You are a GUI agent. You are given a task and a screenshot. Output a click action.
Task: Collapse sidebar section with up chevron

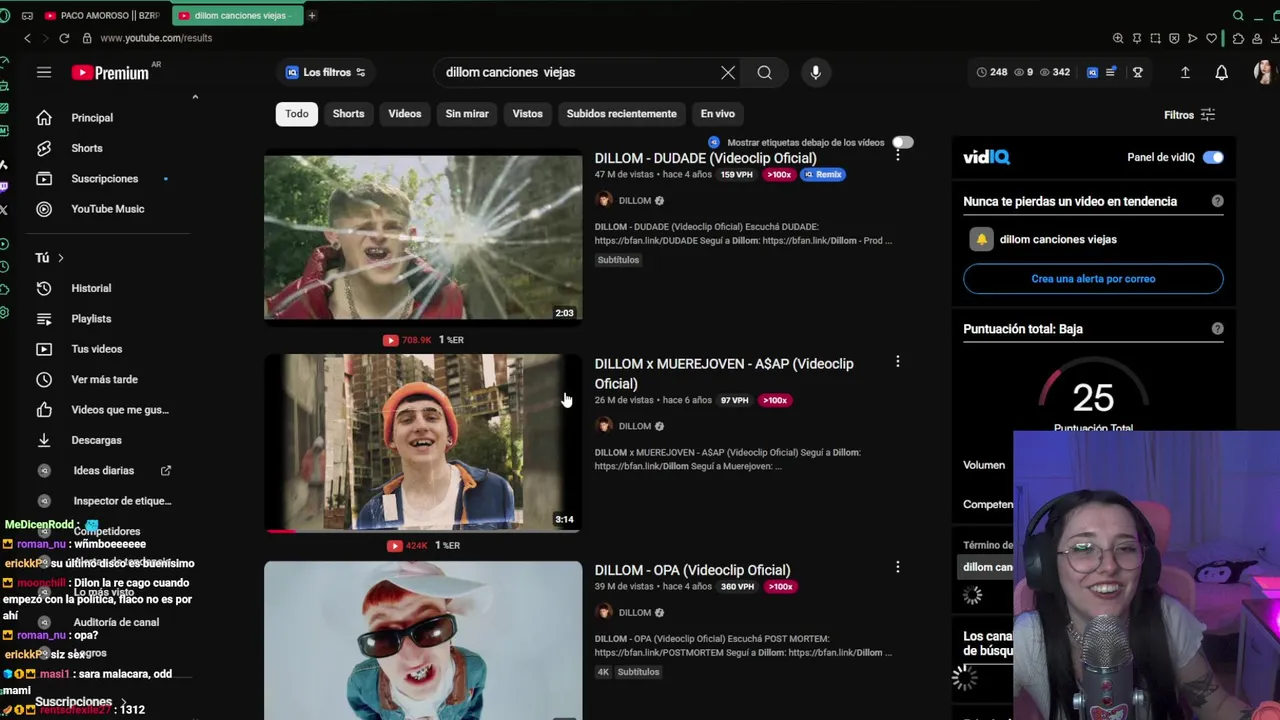(x=195, y=97)
